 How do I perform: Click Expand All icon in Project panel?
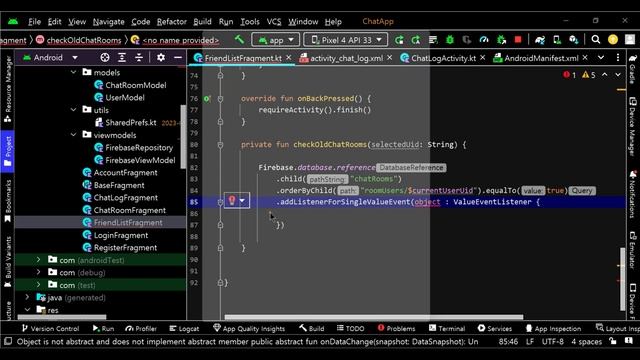pos(122,58)
